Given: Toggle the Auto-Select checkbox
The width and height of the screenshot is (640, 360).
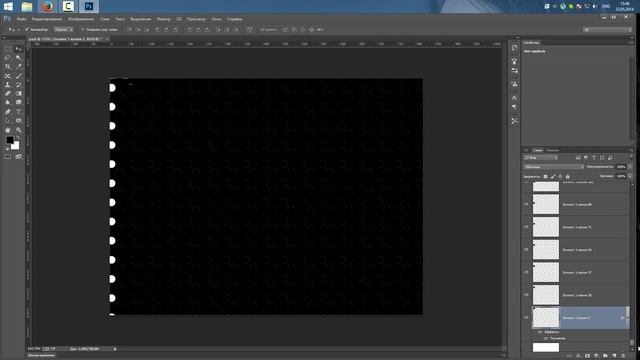Looking at the screenshot, I should pyautogui.click(x=27, y=29).
